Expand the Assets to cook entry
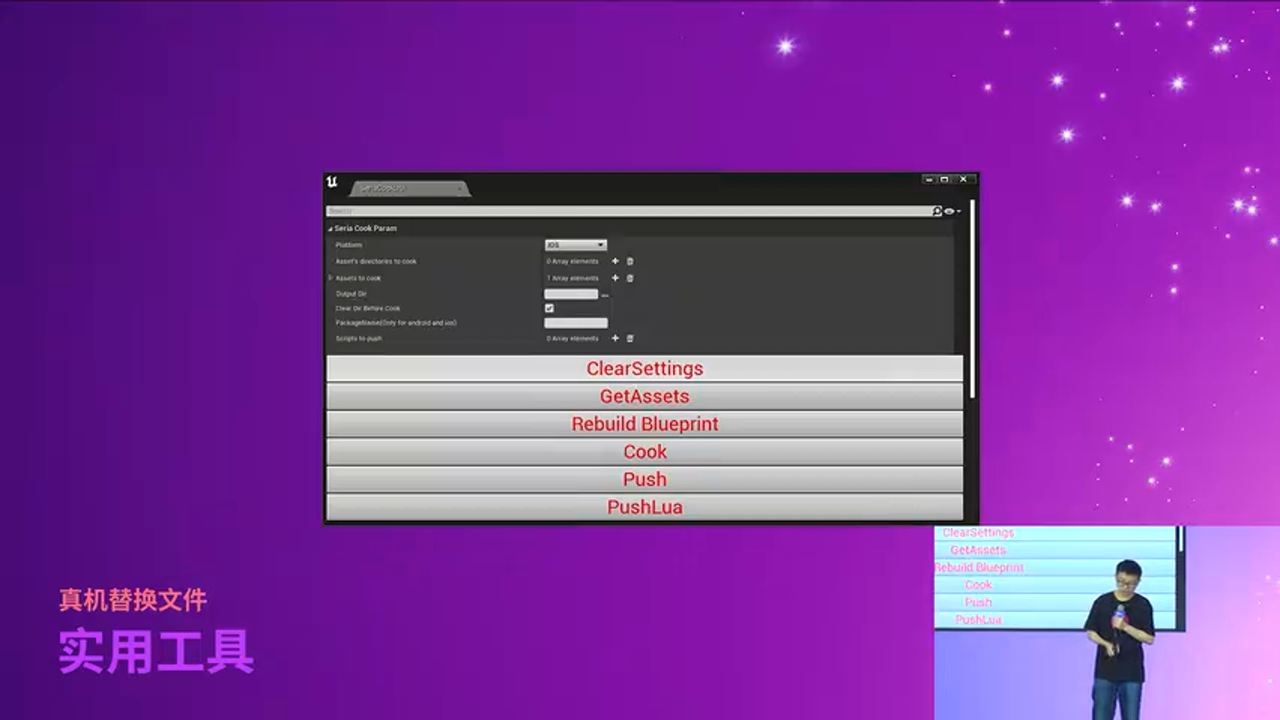This screenshot has height=720, width=1280. 330,278
